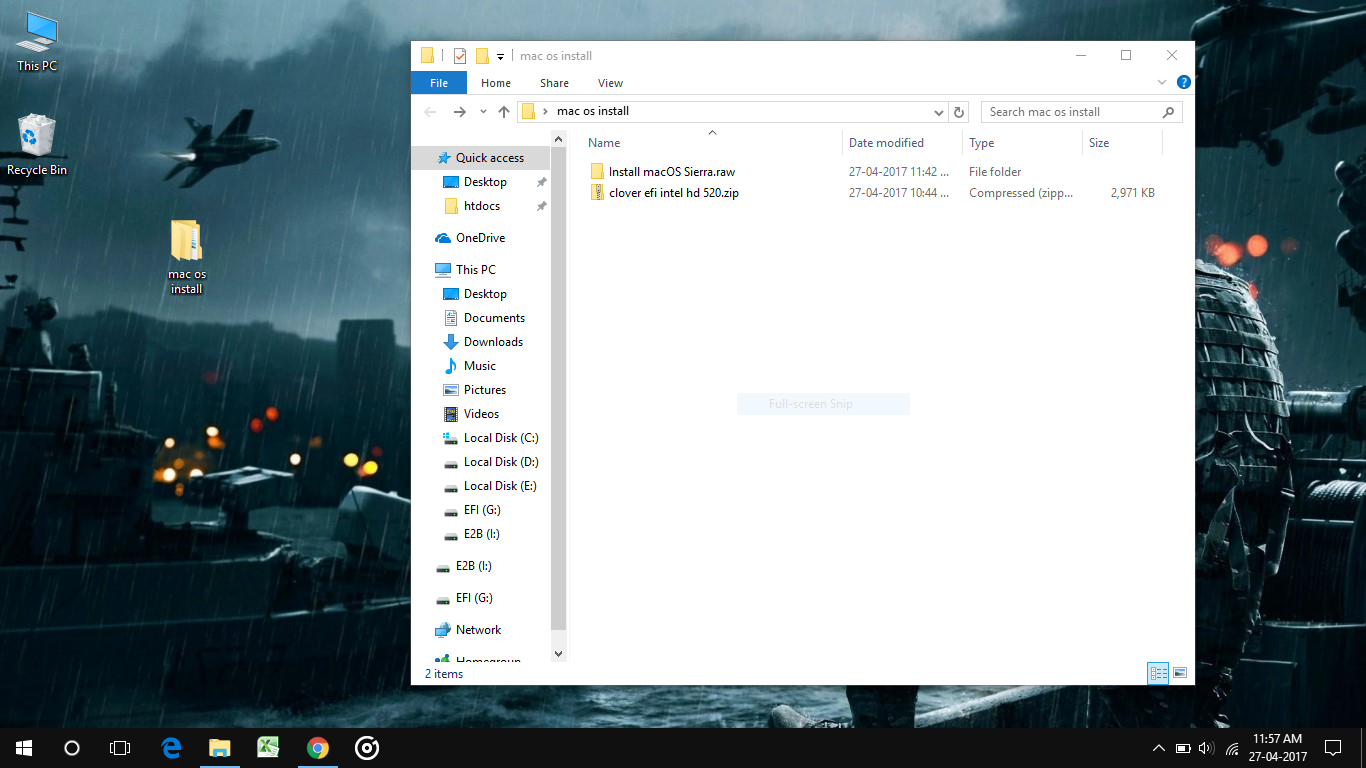Open the taskbar clock and calendar
Viewport: 1366px width, 768px height.
click(x=1277, y=748)
